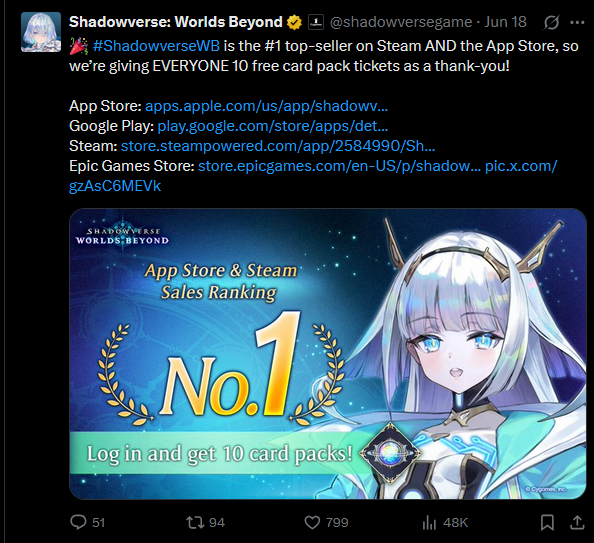Click the Grok explain icon beside date
The width and height of the screenshot is (594, 543).
pos(552,23)
